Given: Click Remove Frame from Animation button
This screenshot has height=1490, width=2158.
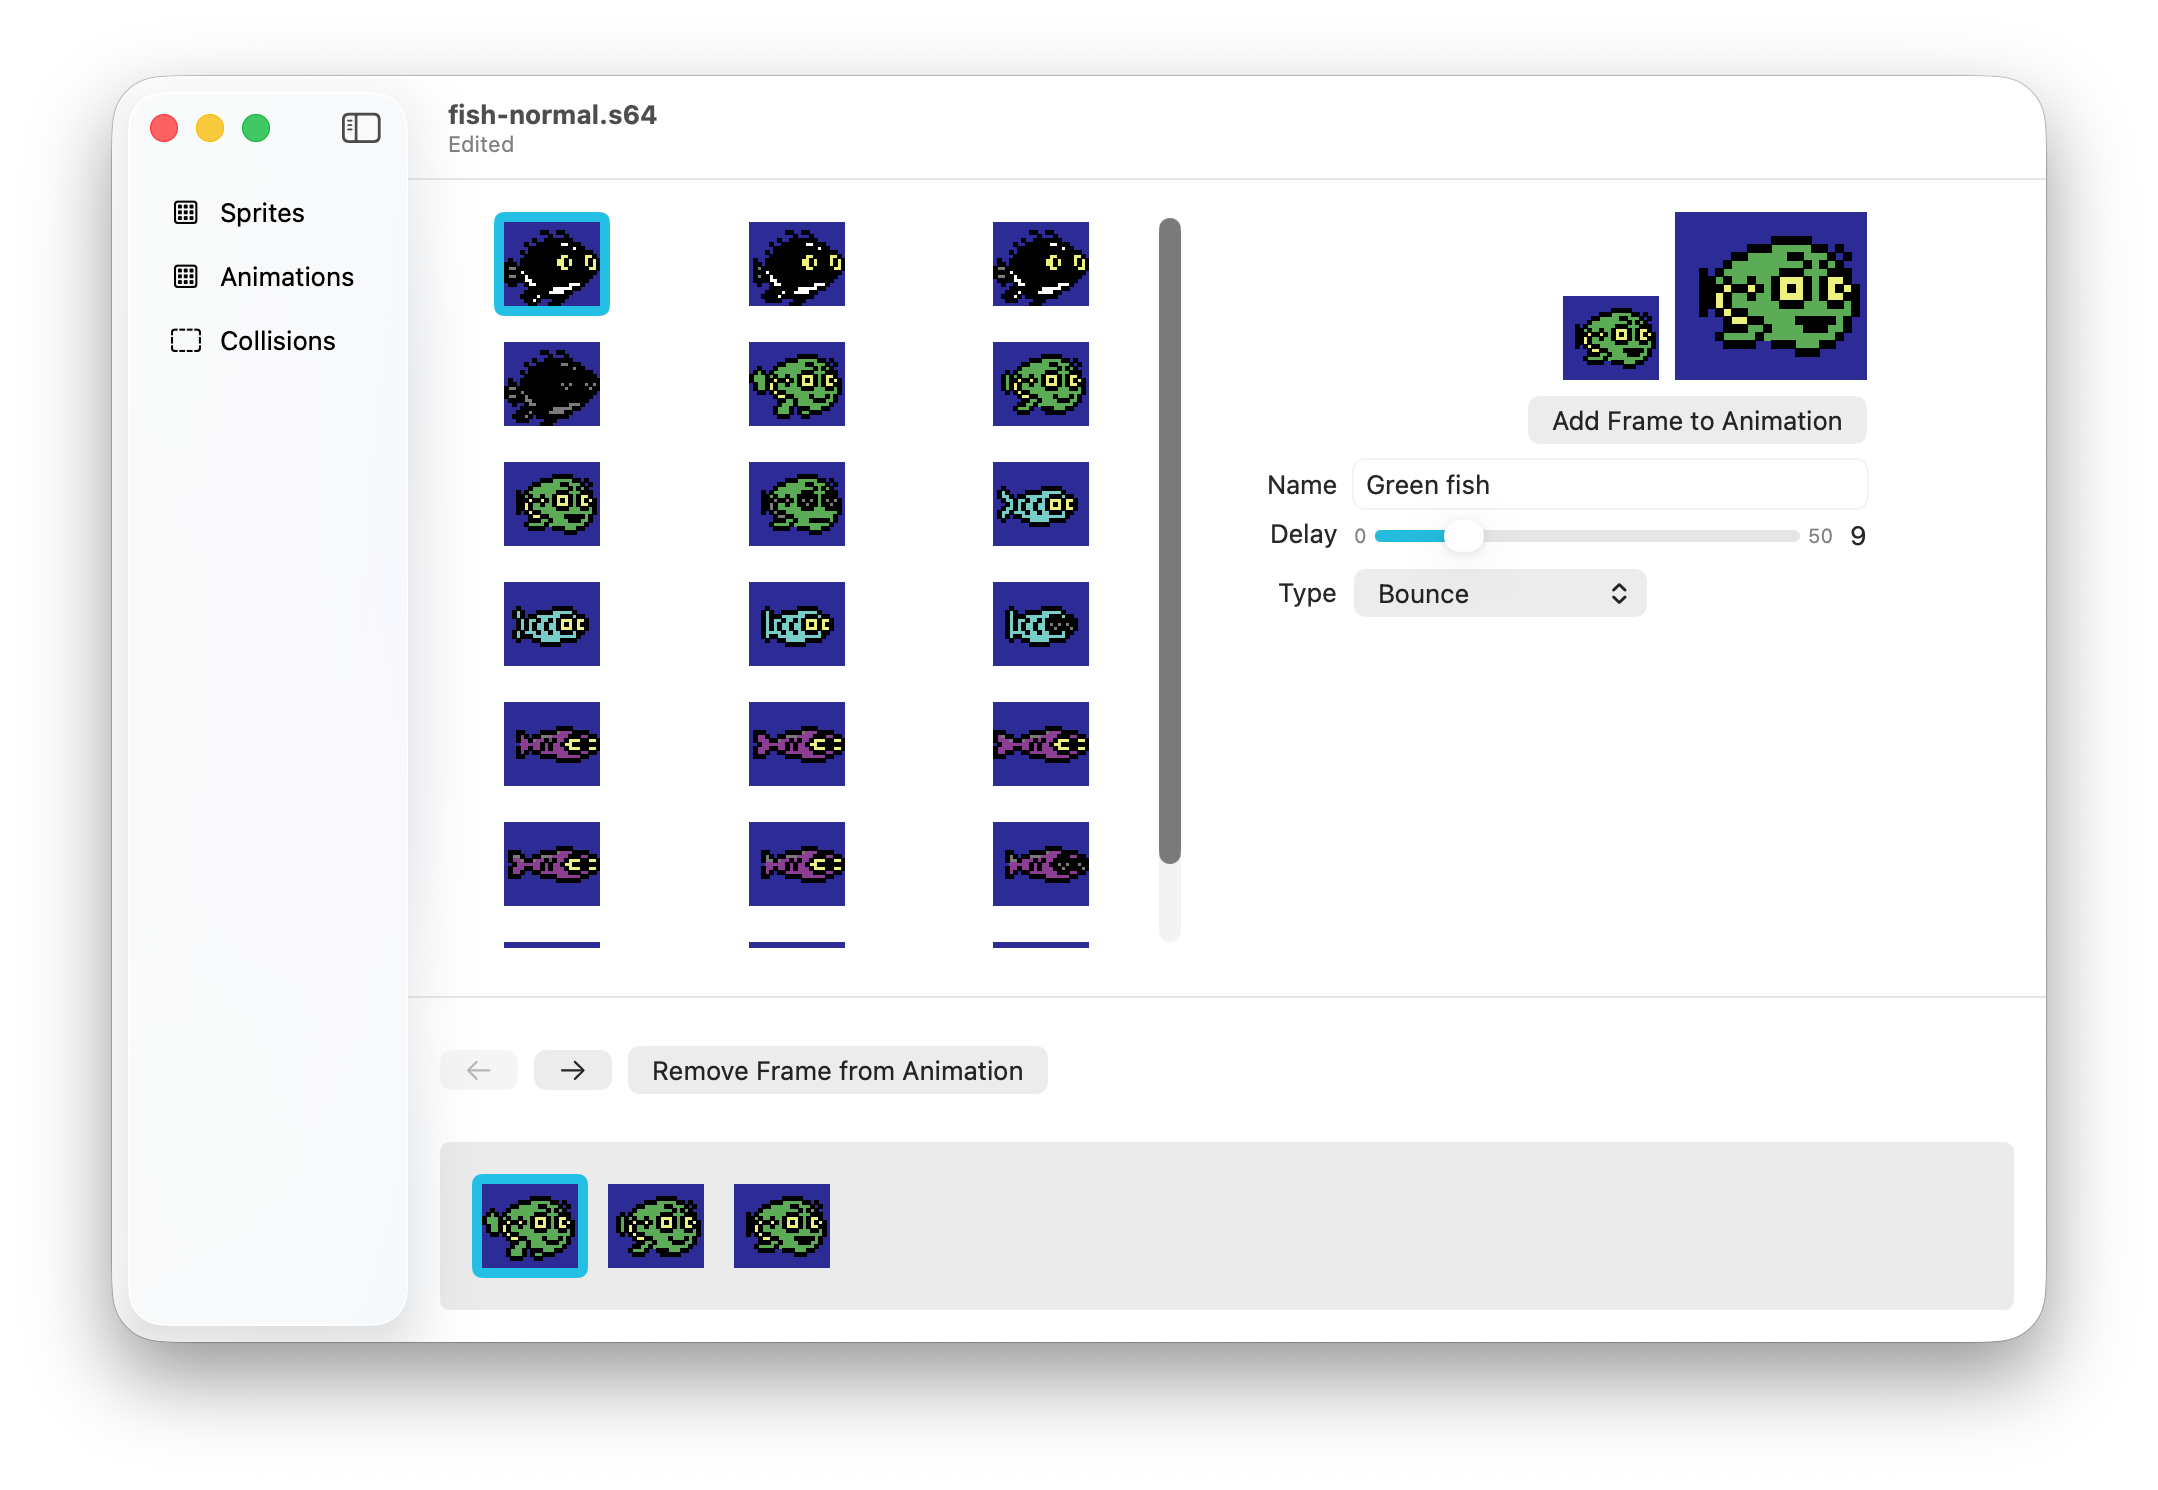Looking at the screenshot, I should coord(837,1071).
